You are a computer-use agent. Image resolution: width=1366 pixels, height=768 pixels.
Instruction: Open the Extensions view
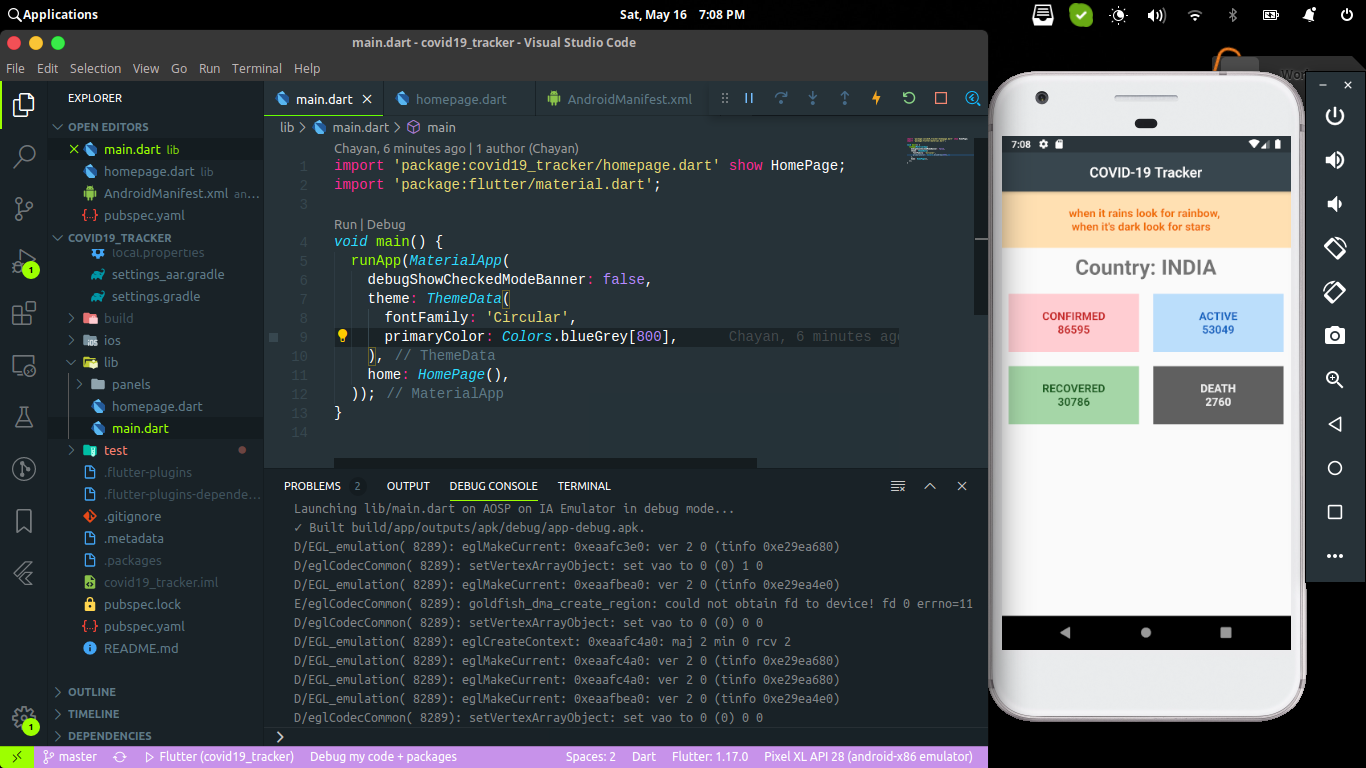tap(24, 314)
